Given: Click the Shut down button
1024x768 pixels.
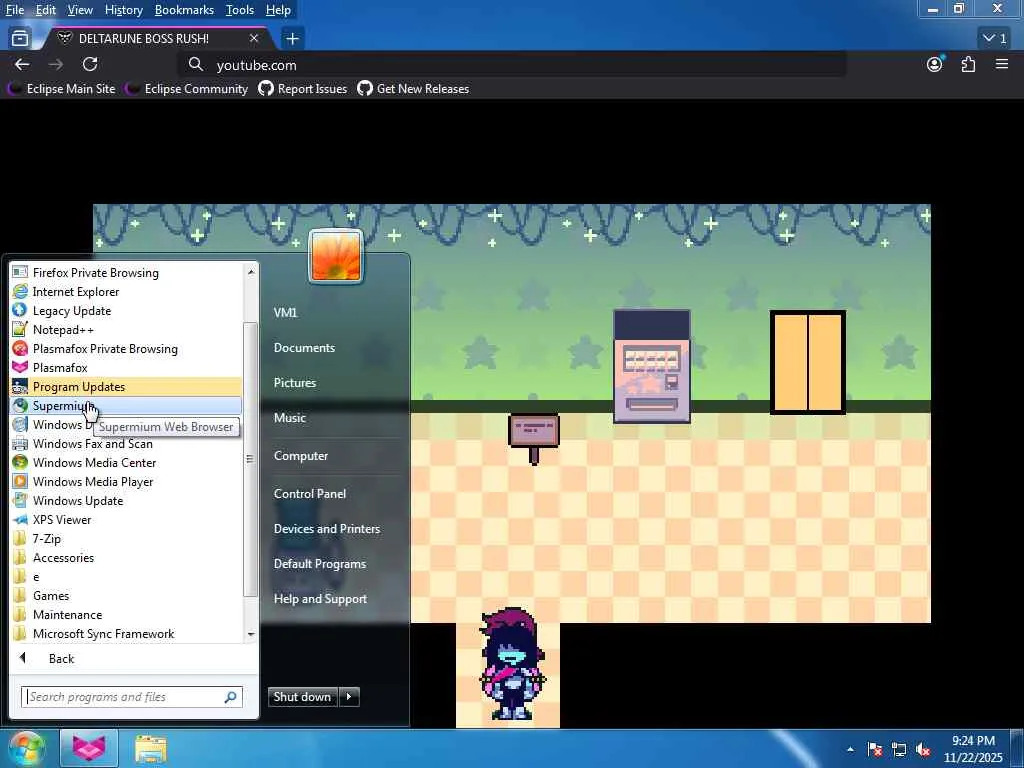Looking at the screenshot, I should point(302,697).
